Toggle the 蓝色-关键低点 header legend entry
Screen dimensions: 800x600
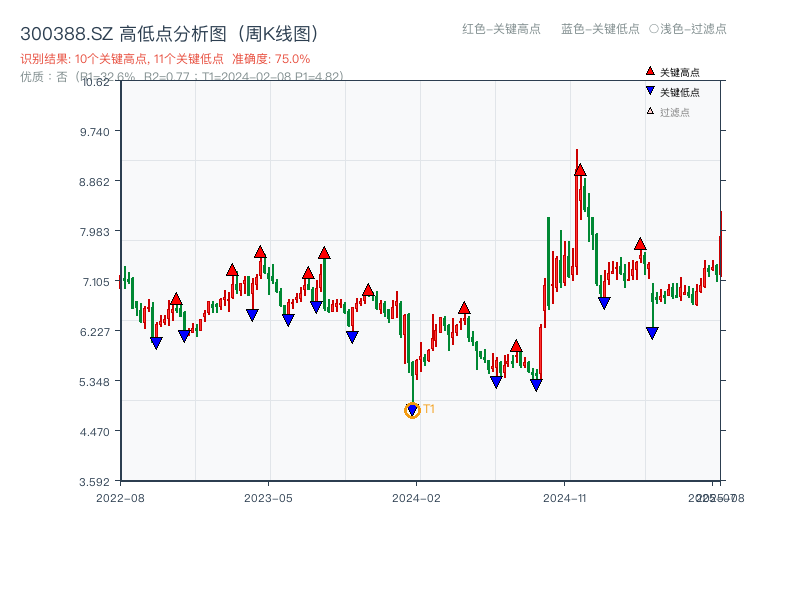(x=600, y=29)
